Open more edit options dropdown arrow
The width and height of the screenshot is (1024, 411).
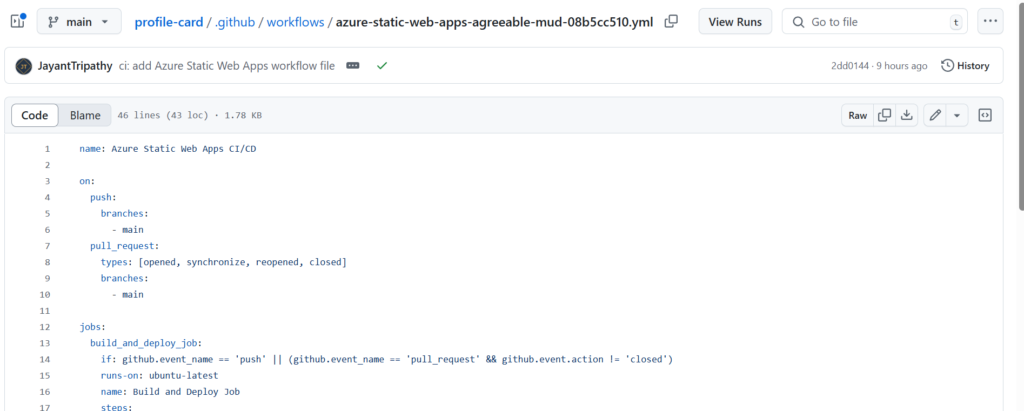coord(957,116)
